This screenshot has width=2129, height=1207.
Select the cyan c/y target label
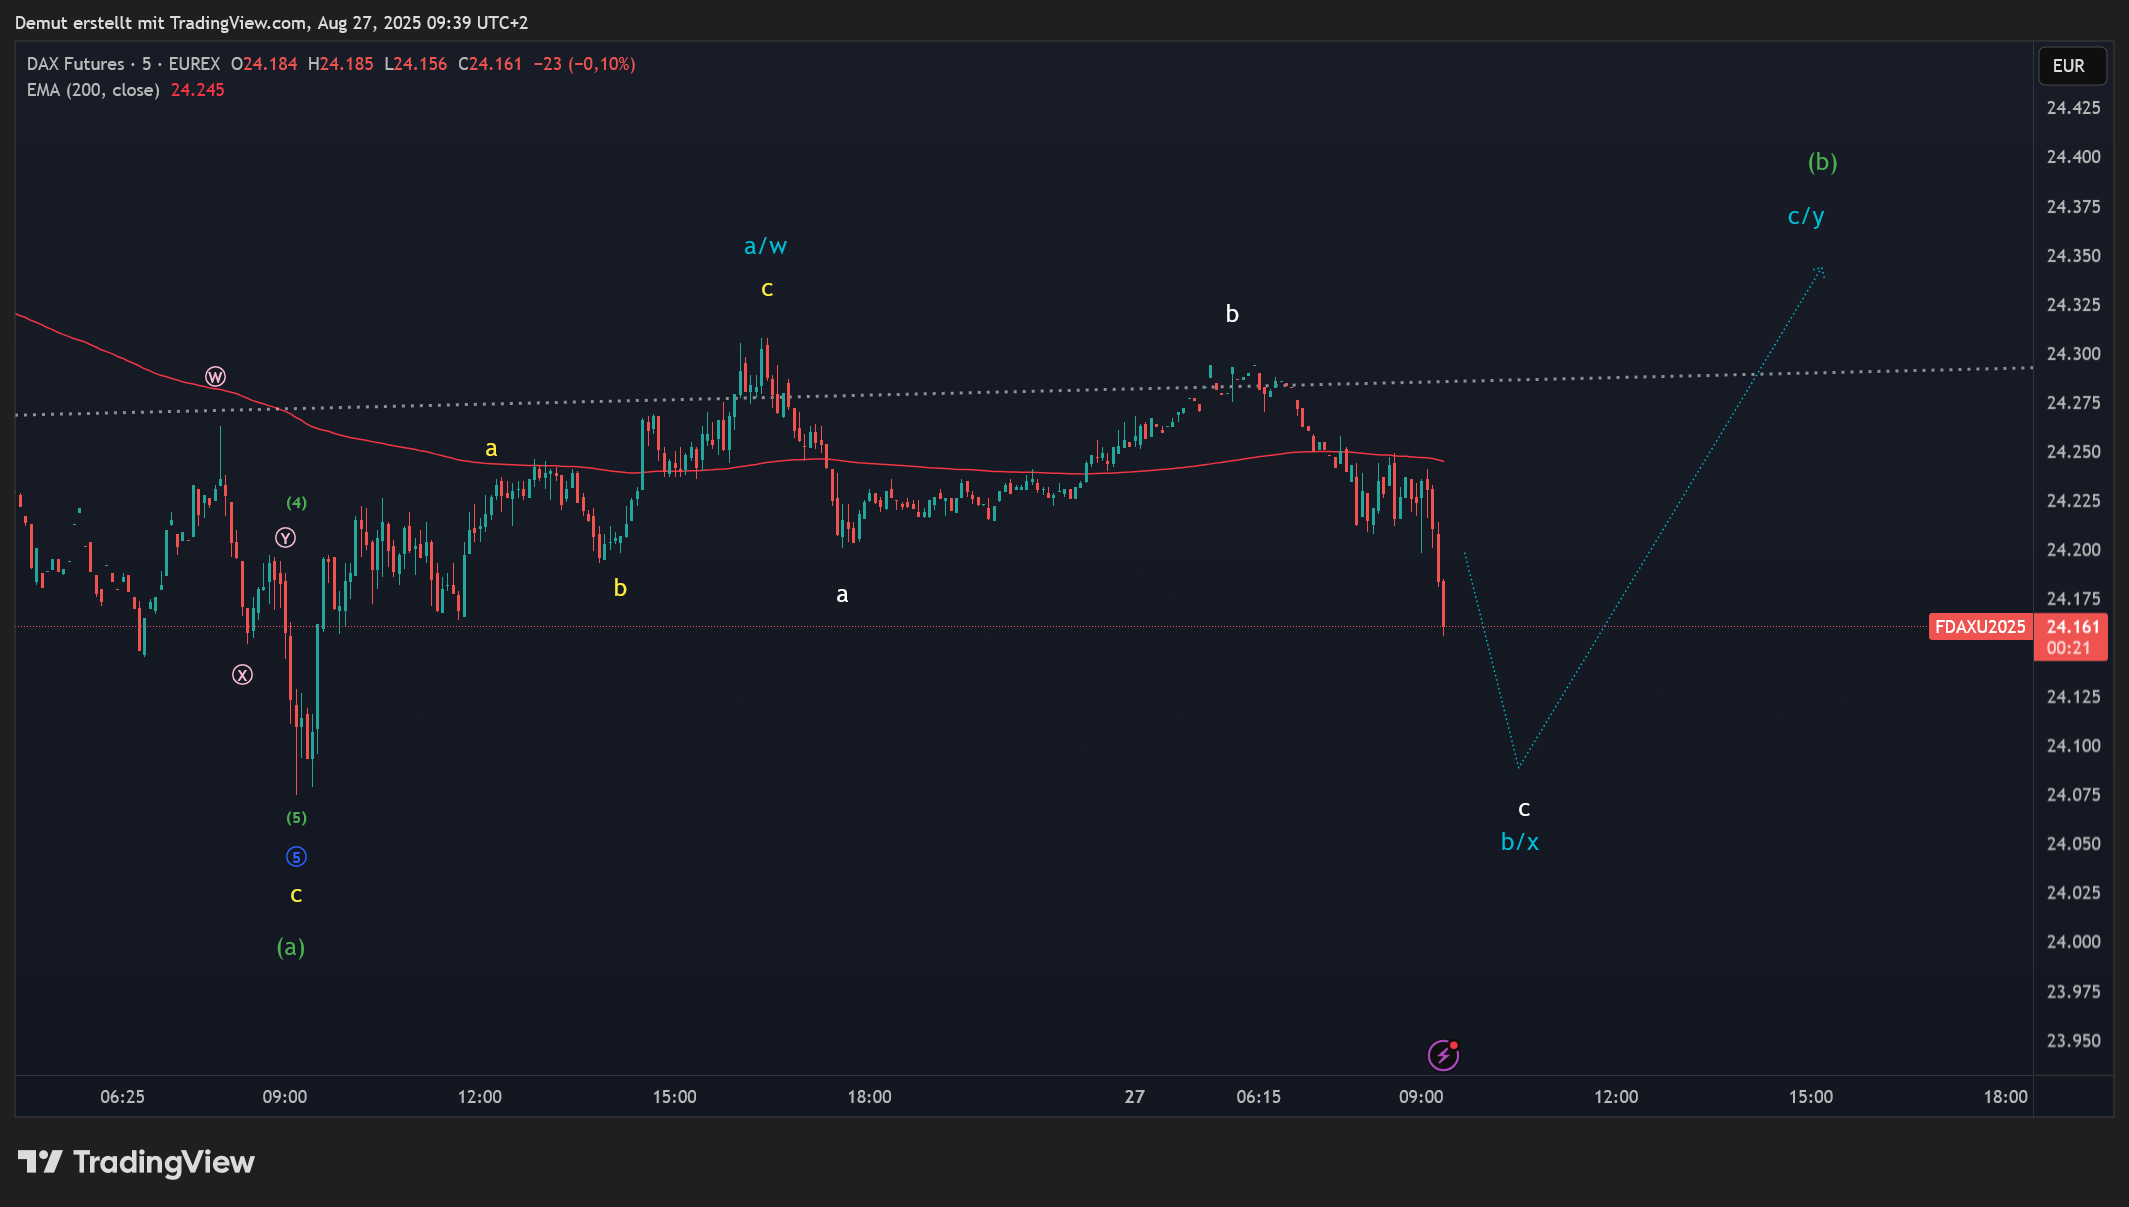pyautogui.click(x=1805, y=216)
